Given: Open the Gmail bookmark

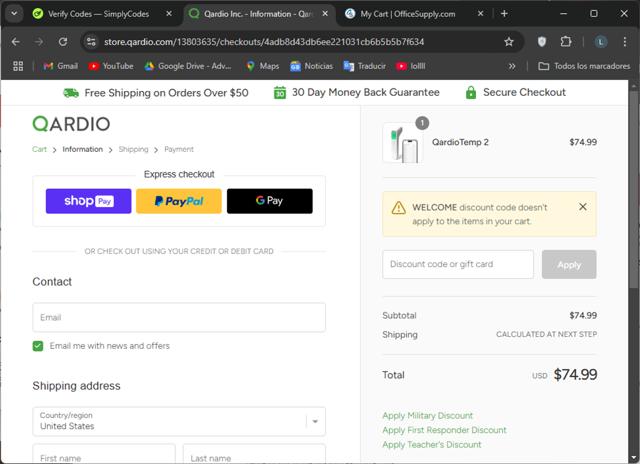Looking at the screenshot, I should tap(60, 66).
